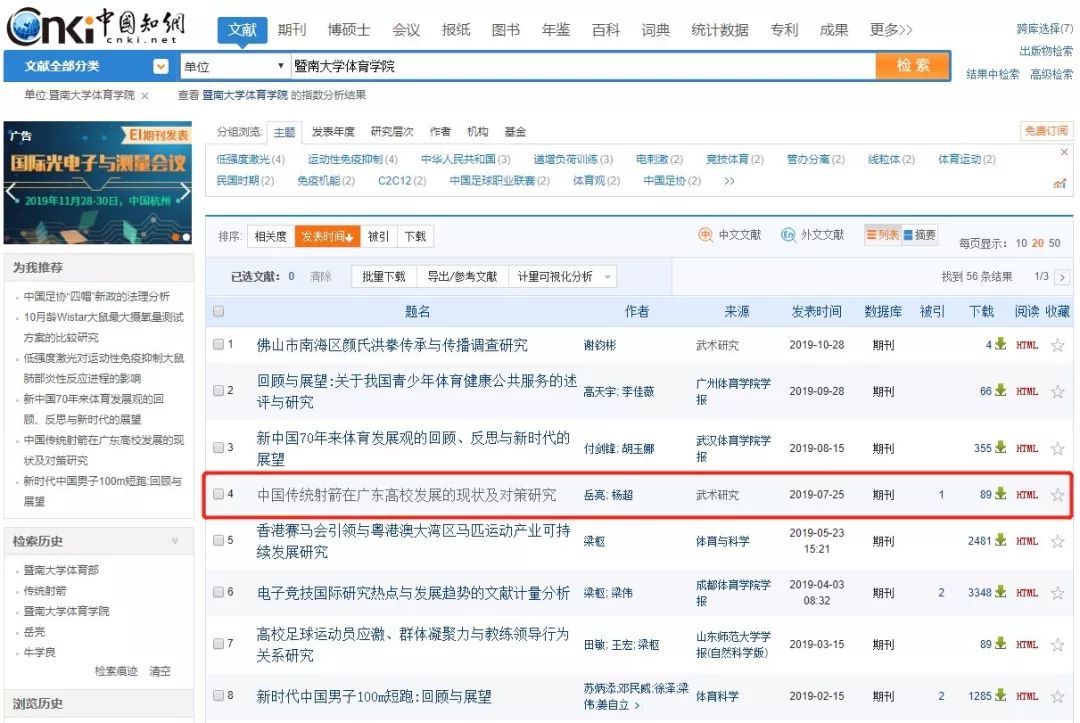Viewport: 1080px width, 723px height.
Task: Star the 香港赛马会 article
Action: coord(1057,541)
